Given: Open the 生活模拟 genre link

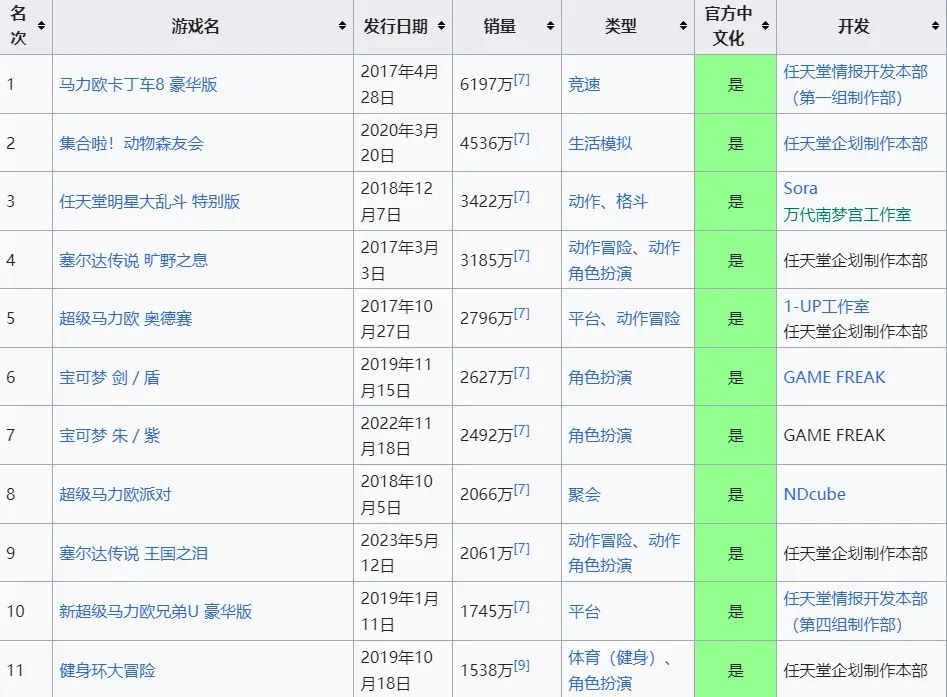Looking at the screenshot, I should (x=600, y=143).
